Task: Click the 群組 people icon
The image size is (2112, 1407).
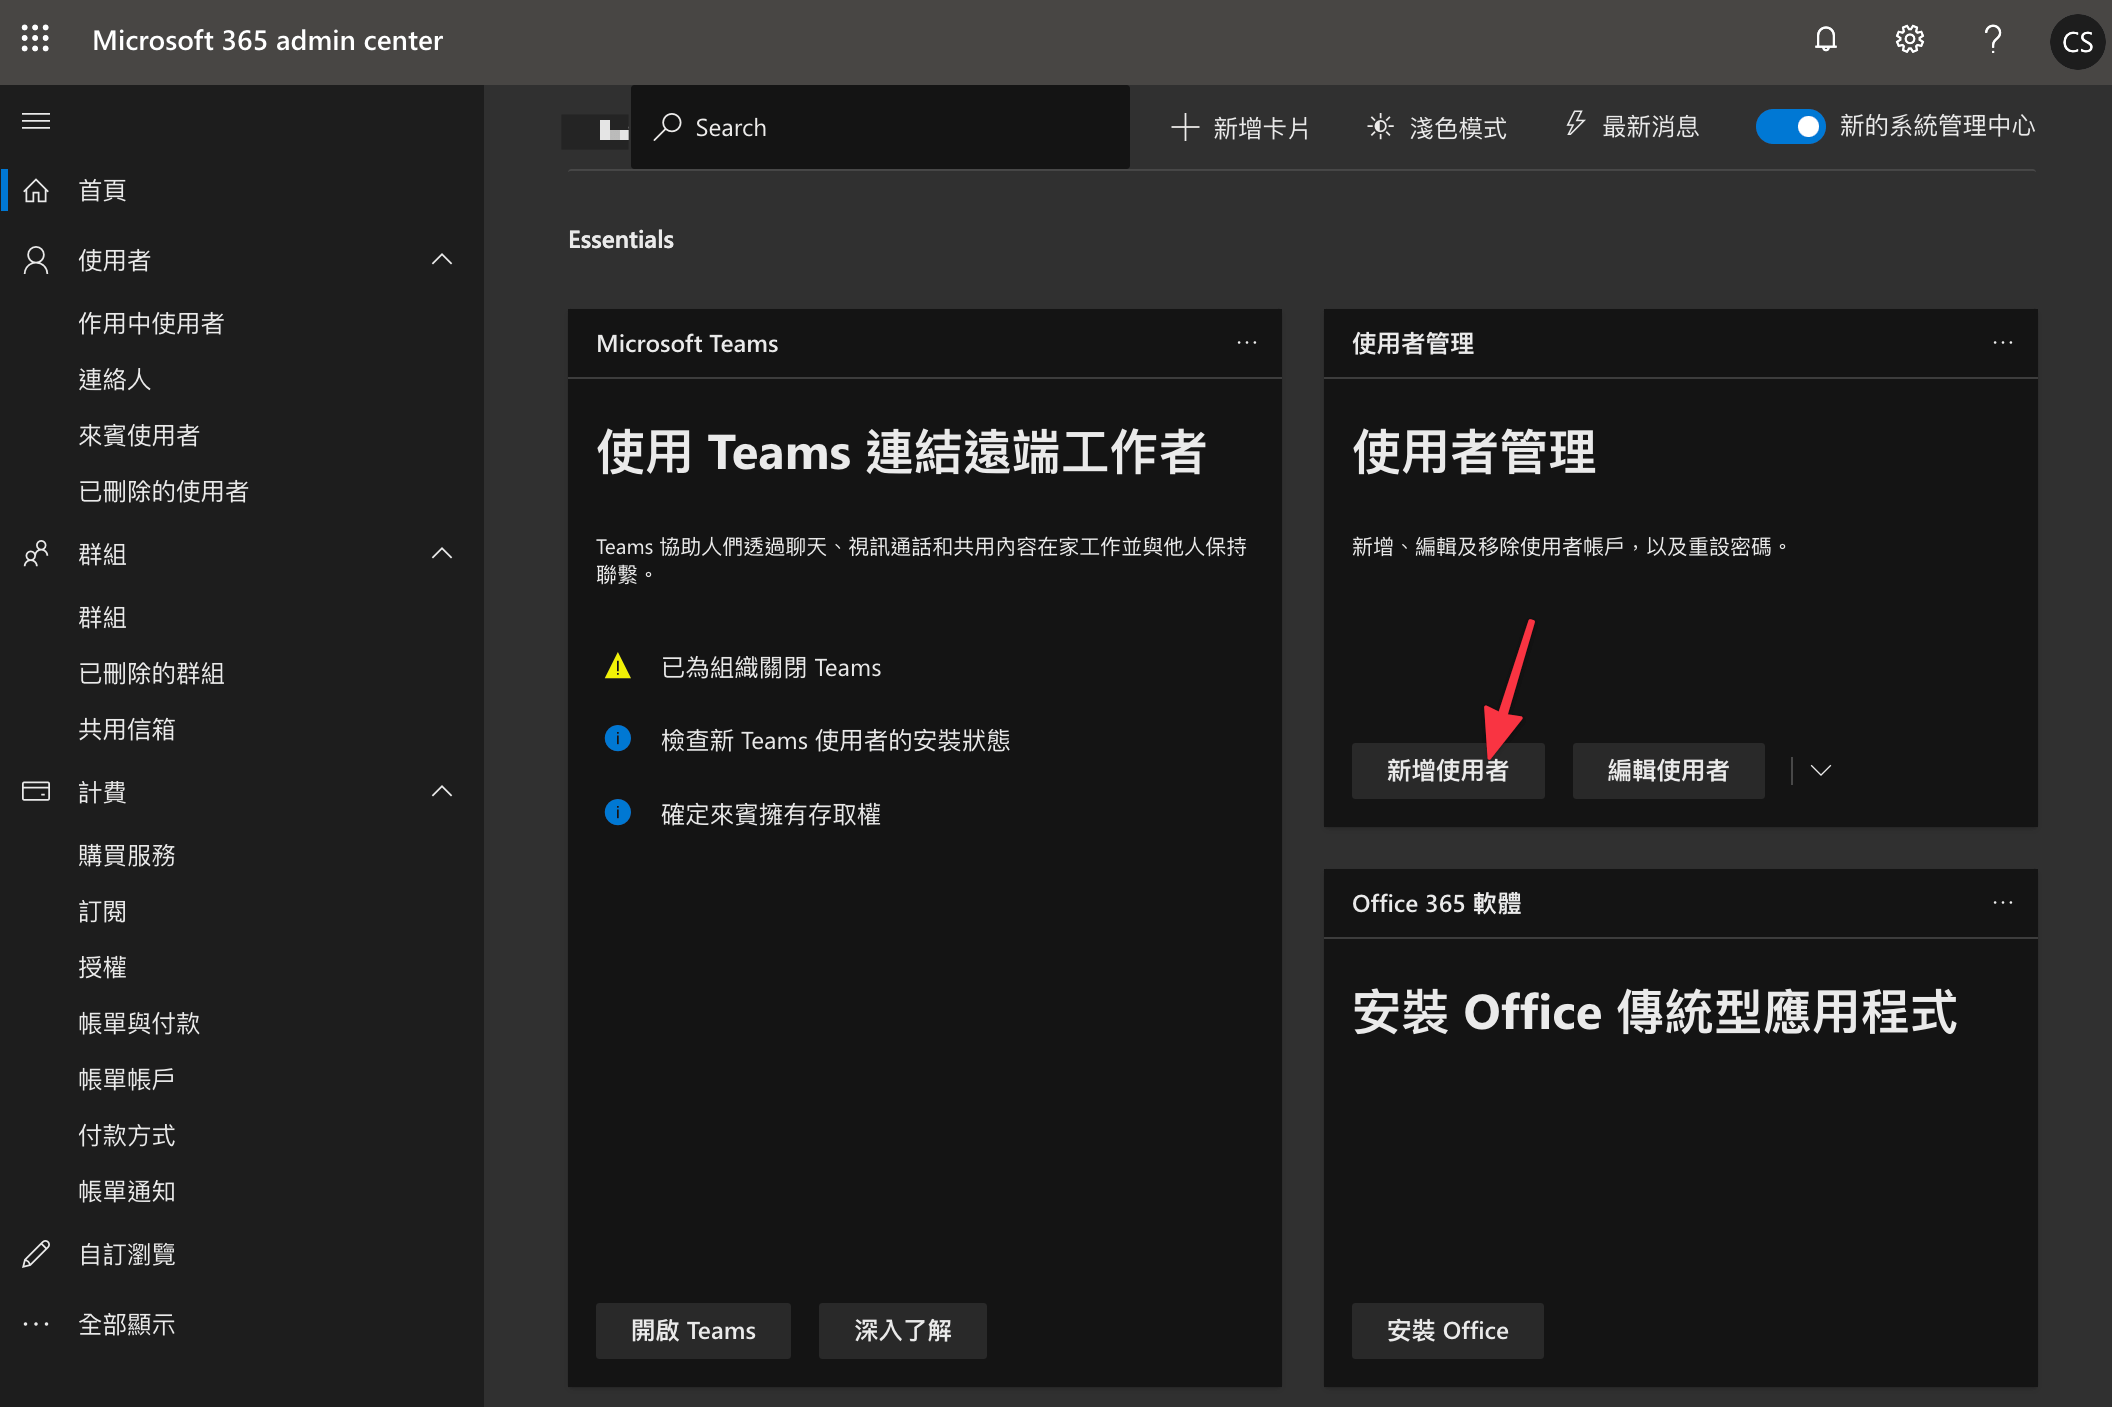Action: pos(36,554)
